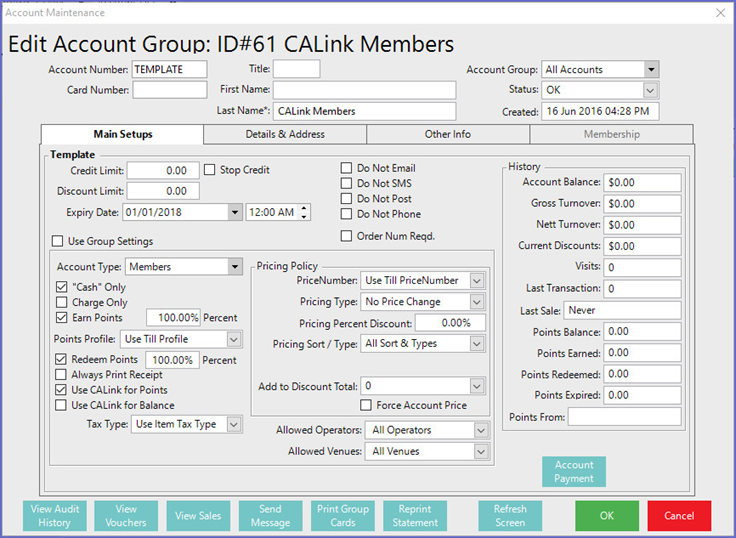Click the Credit Limit field
Screen dimensions: 736x538
(163, 170)
